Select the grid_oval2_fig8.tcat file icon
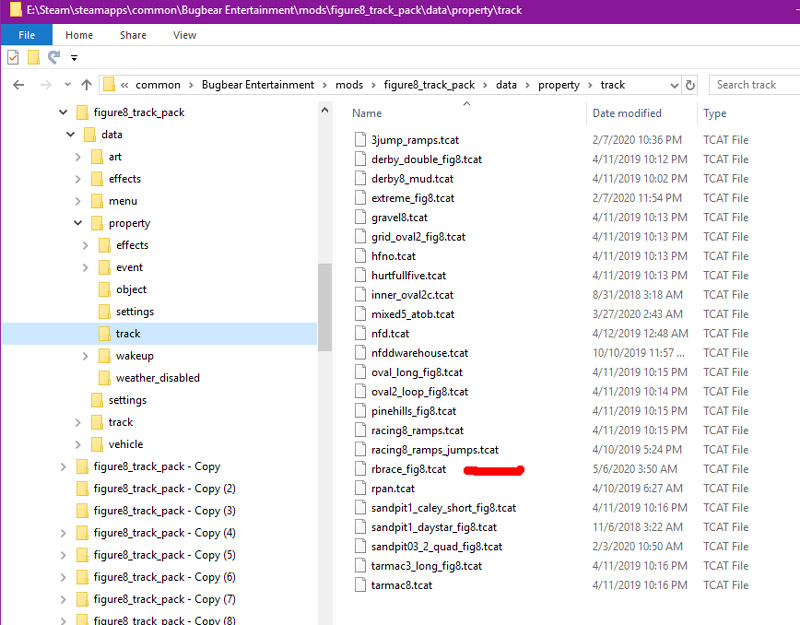 [x=360, y=237]
